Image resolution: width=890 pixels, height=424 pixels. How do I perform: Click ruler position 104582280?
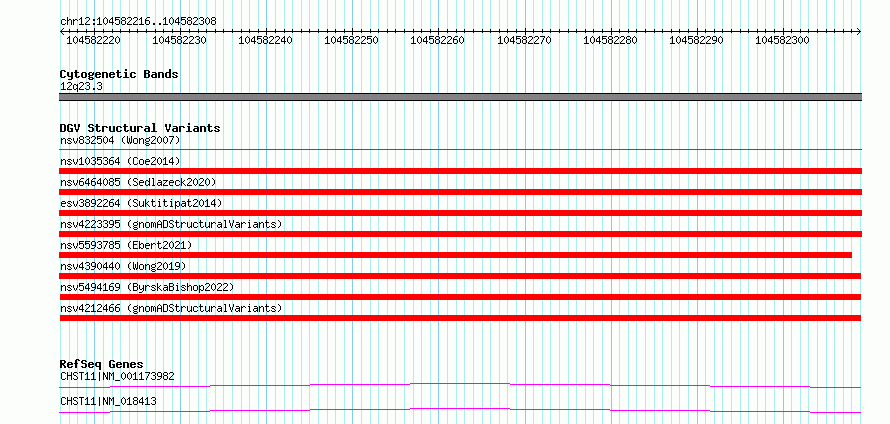coord(611,40)
